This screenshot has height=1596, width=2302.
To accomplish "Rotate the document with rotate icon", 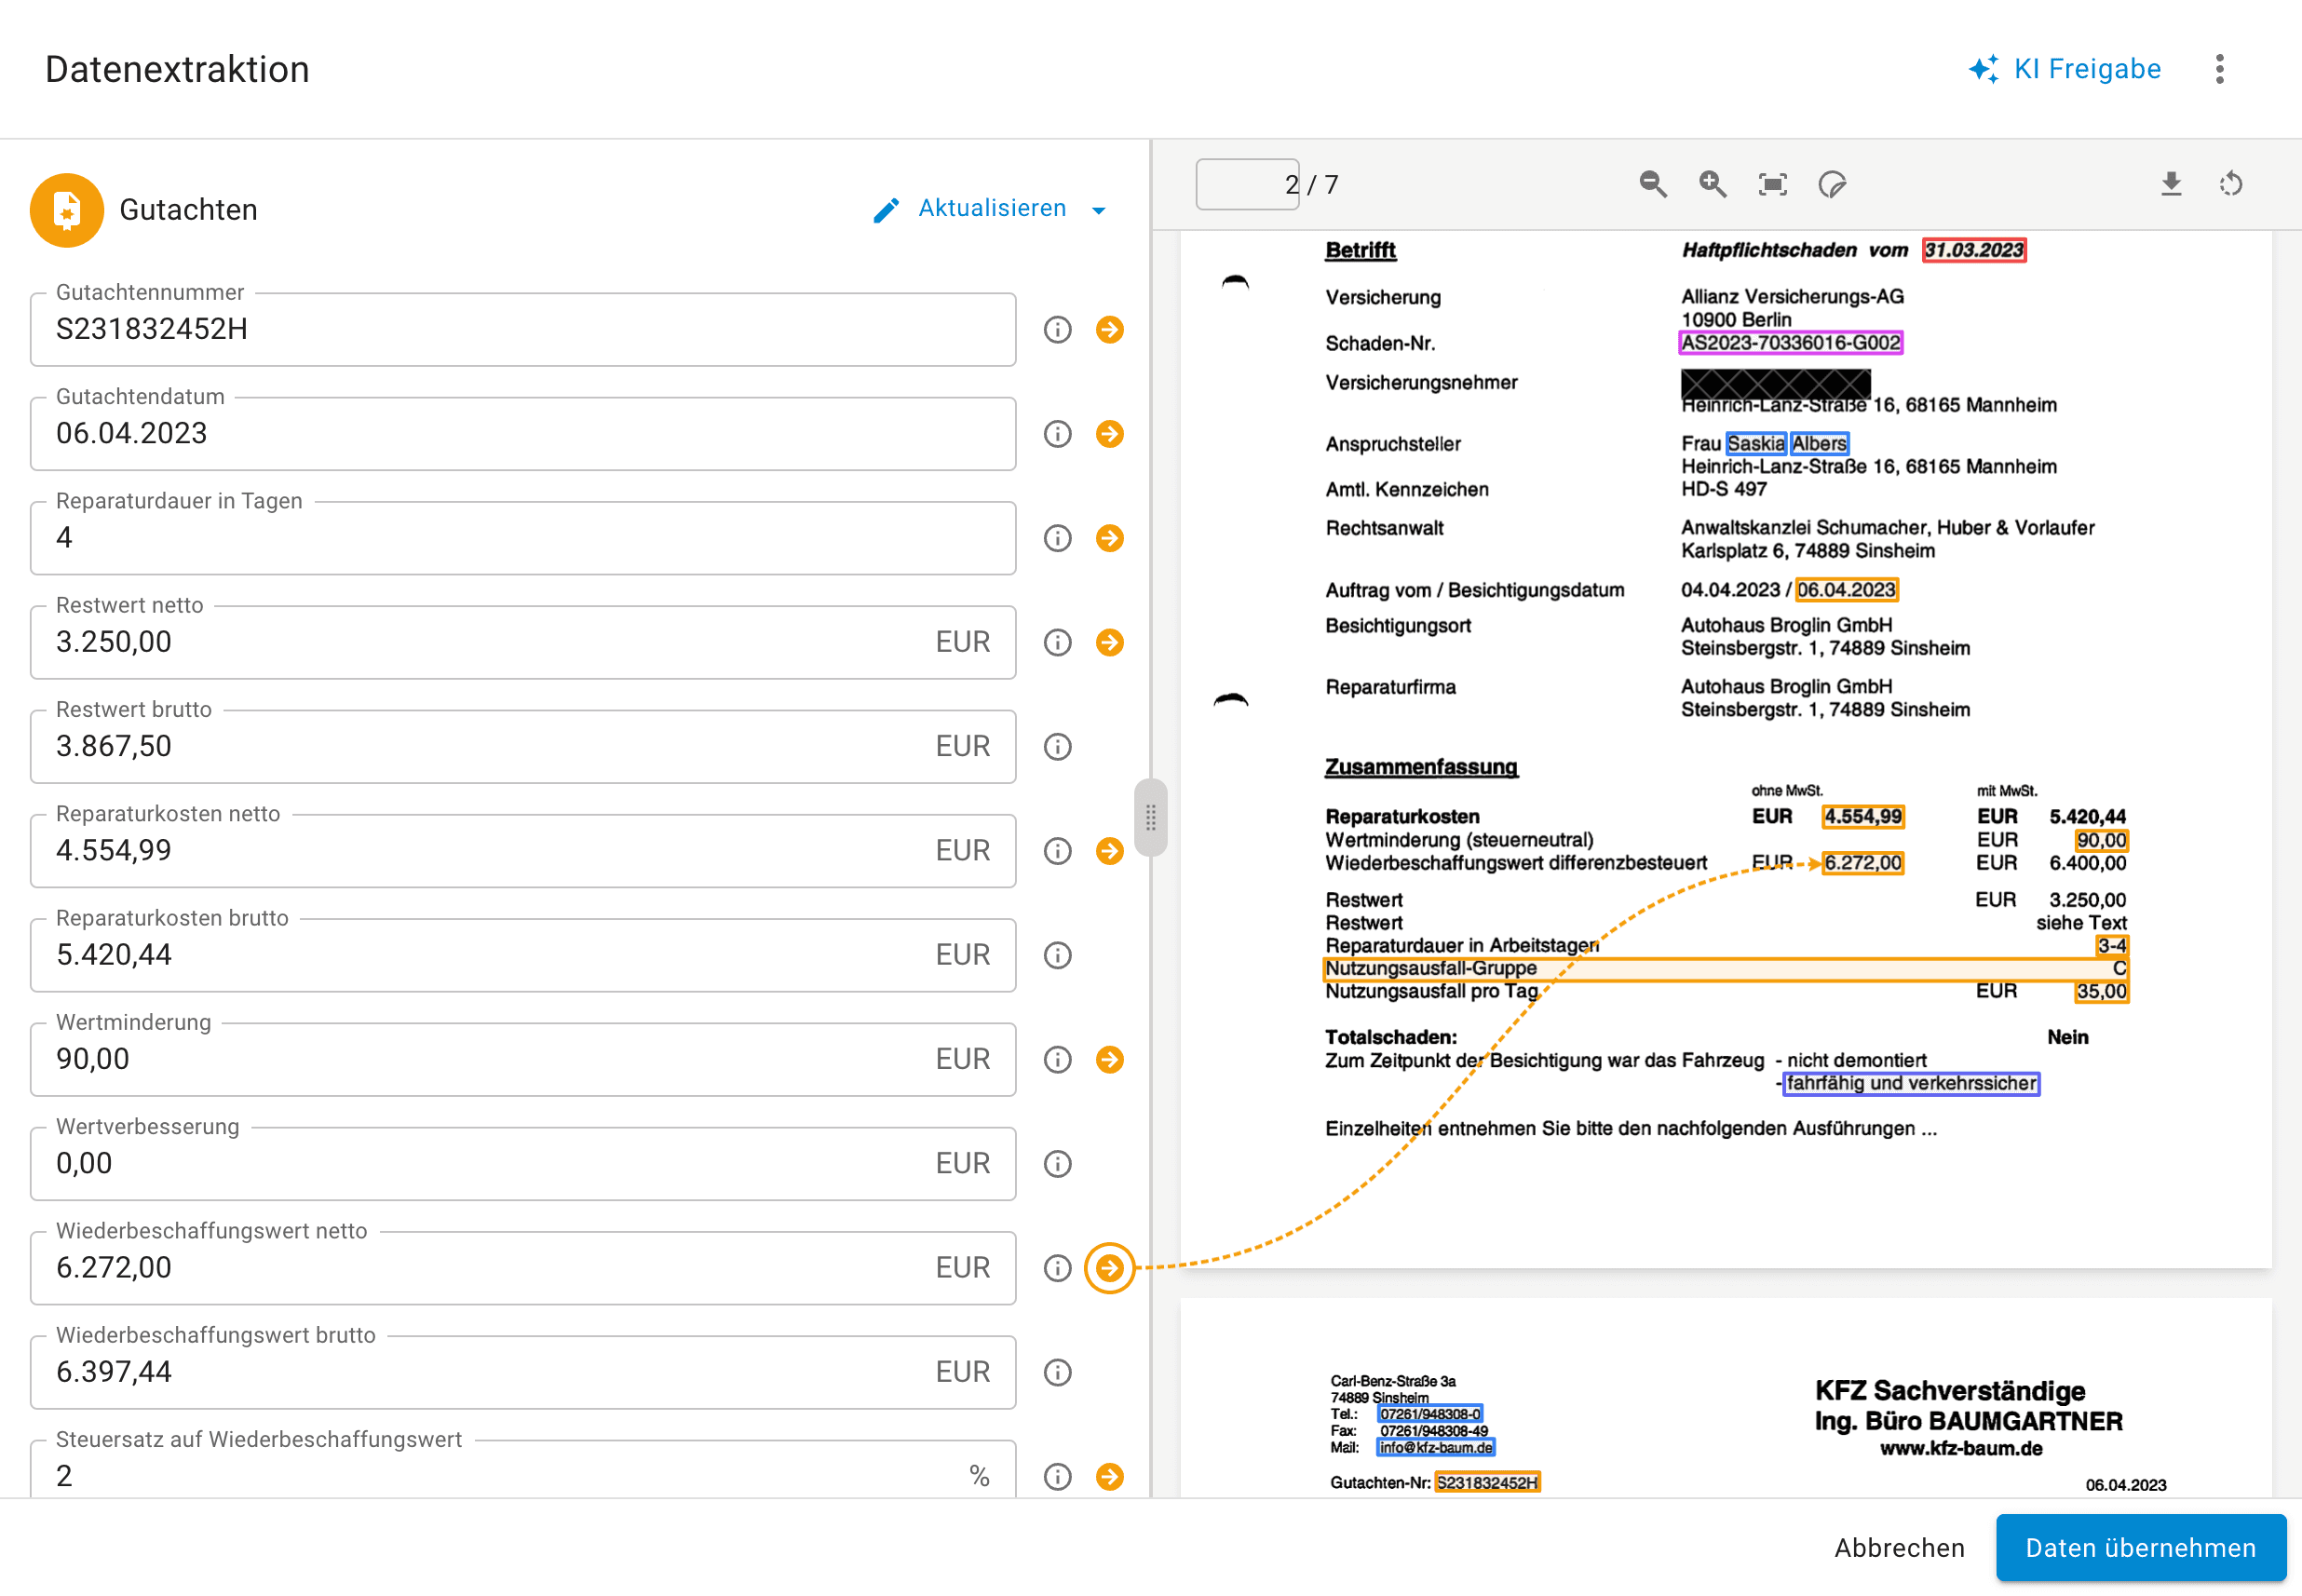I will click(x=2230, y=184).
